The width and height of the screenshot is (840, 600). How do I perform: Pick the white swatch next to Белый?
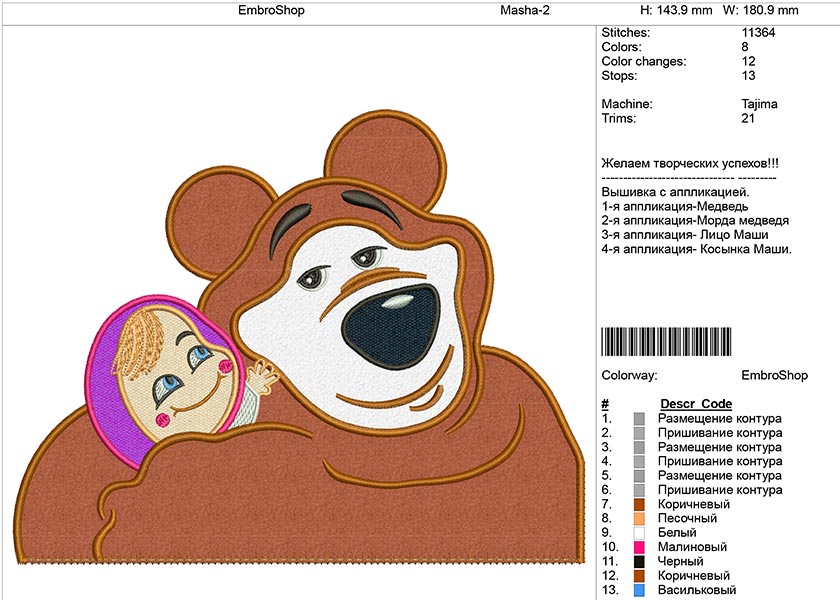point(639,533)
